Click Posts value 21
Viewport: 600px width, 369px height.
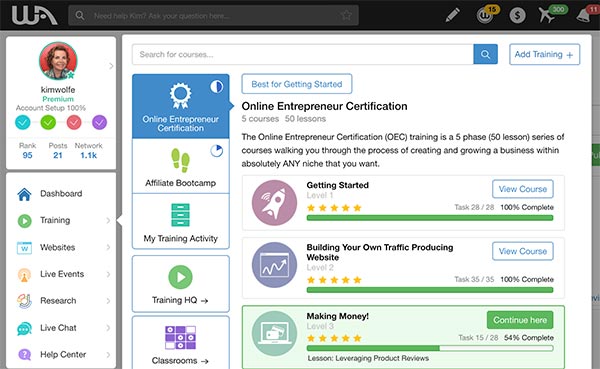(58, 155)
